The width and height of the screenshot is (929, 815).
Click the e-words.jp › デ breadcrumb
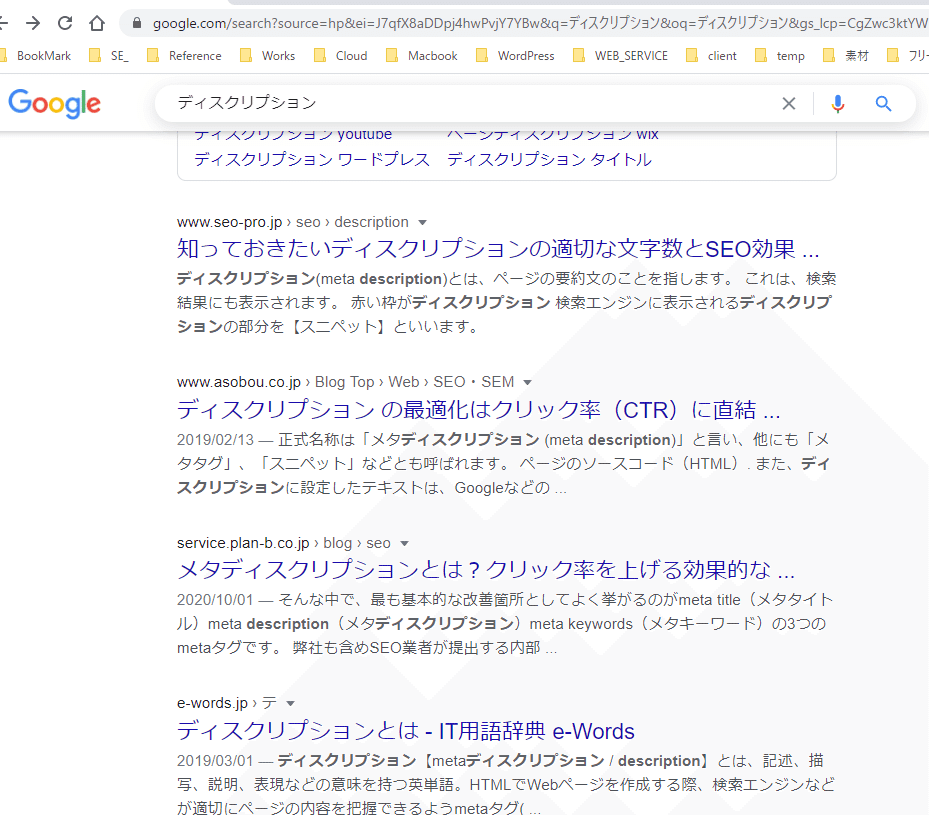coord(227,703)
